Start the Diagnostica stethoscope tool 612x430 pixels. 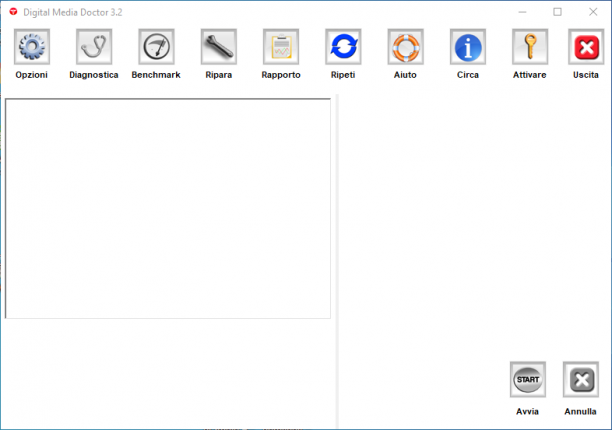[94, 46]
